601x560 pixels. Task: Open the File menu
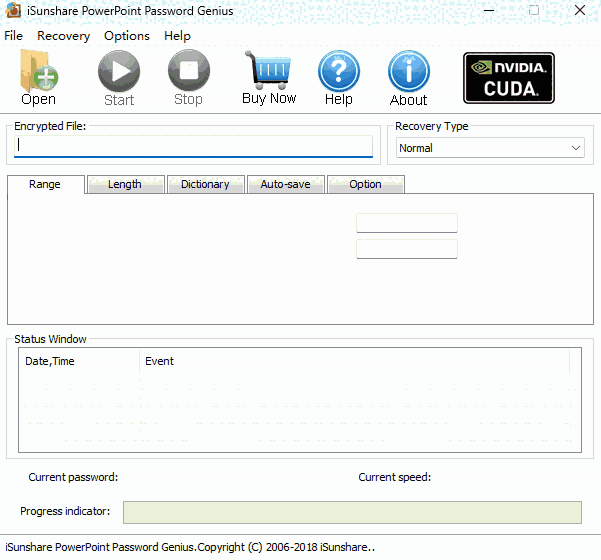click(x=13, y=36)
